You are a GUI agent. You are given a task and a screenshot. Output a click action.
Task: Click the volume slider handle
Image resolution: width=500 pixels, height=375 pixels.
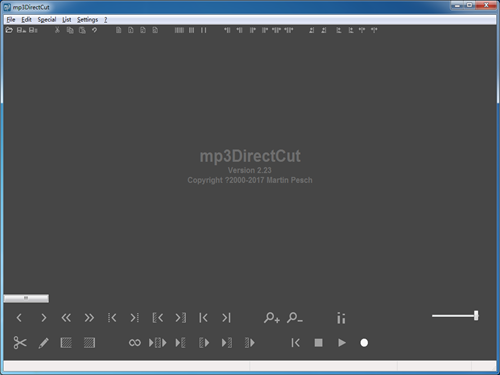click(x=476, y=315)
